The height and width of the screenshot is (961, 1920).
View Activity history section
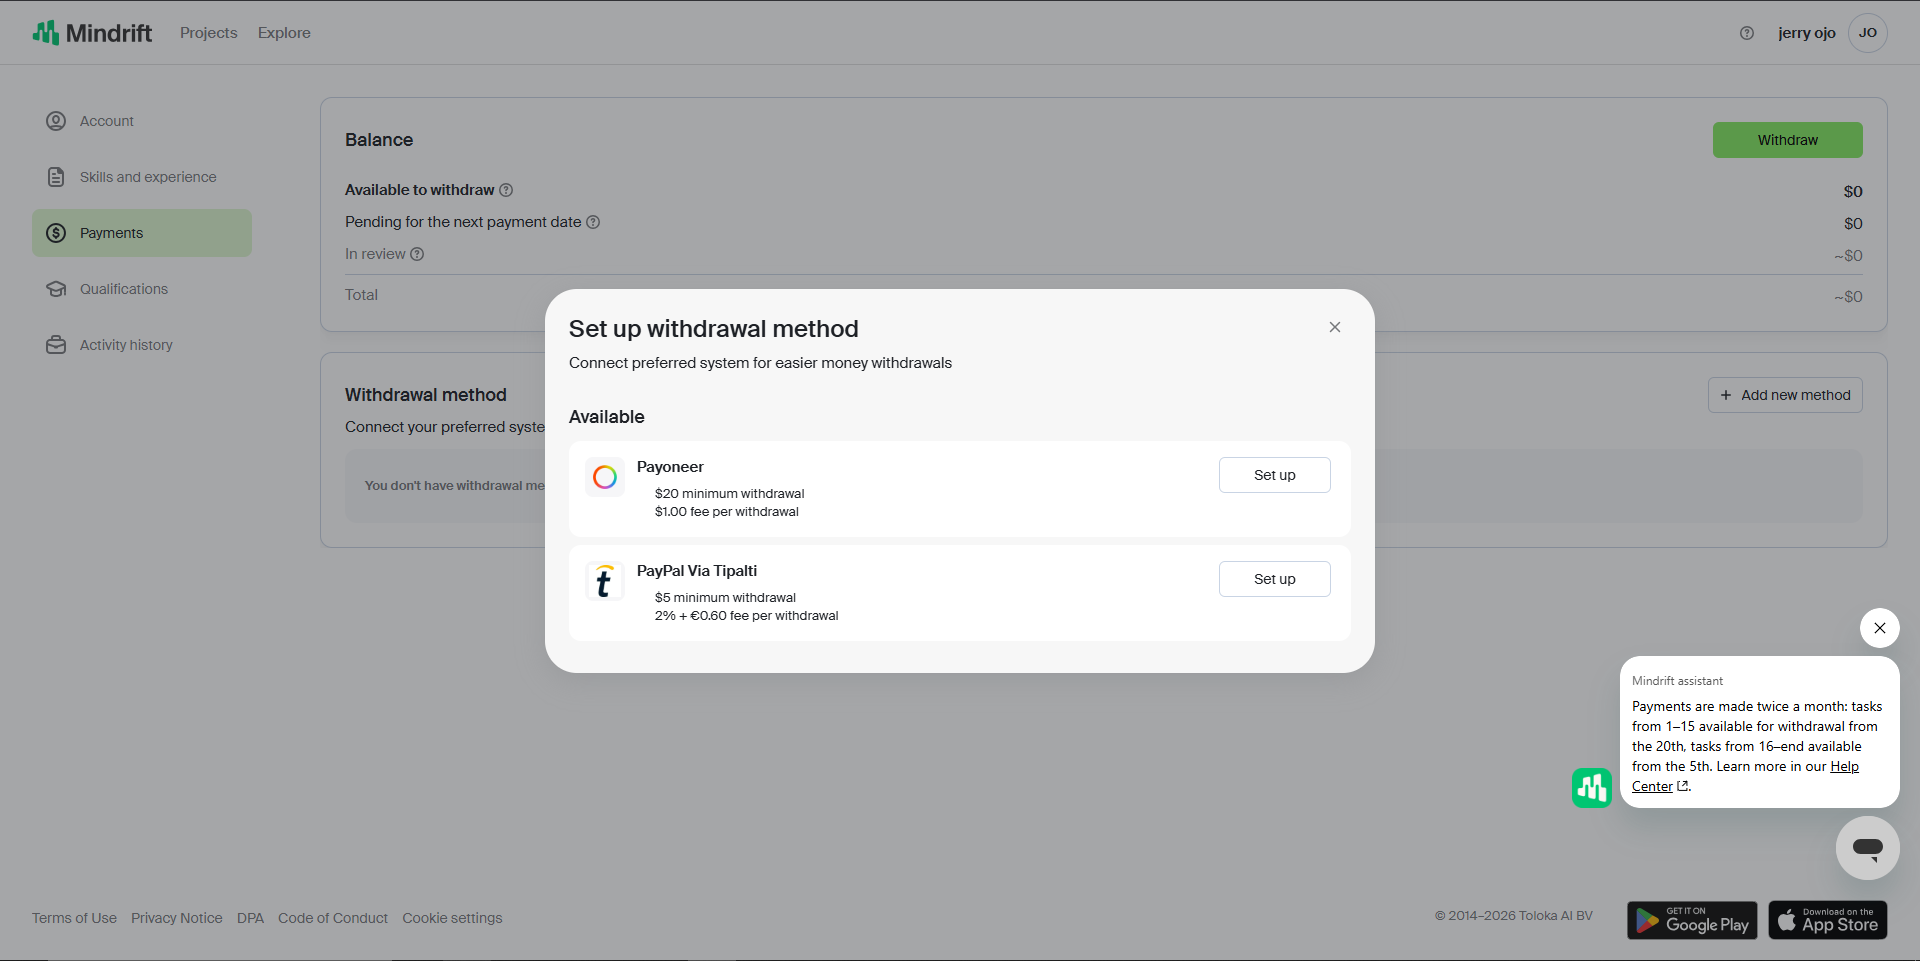142,345
